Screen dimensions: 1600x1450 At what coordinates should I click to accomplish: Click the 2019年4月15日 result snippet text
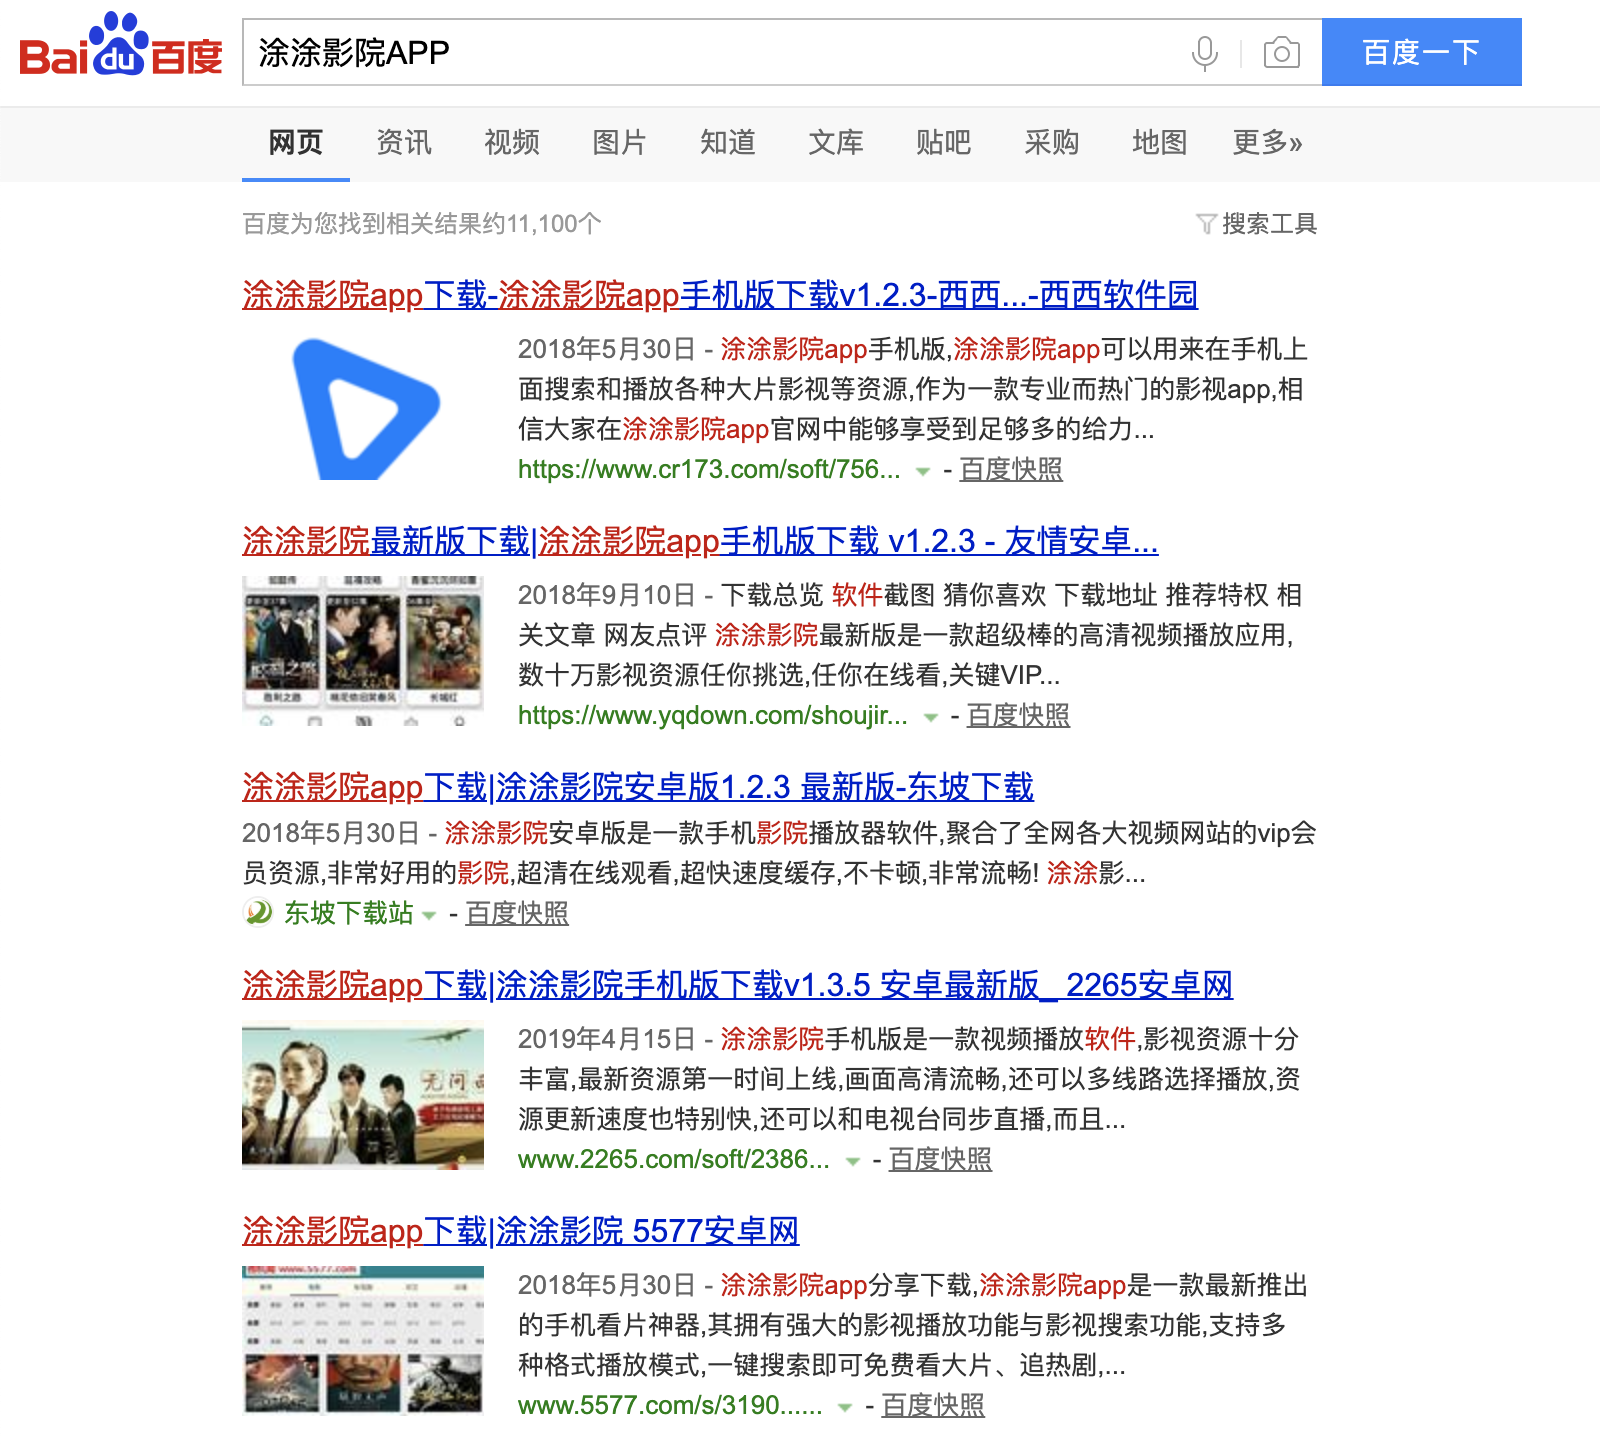(910, 1079)
